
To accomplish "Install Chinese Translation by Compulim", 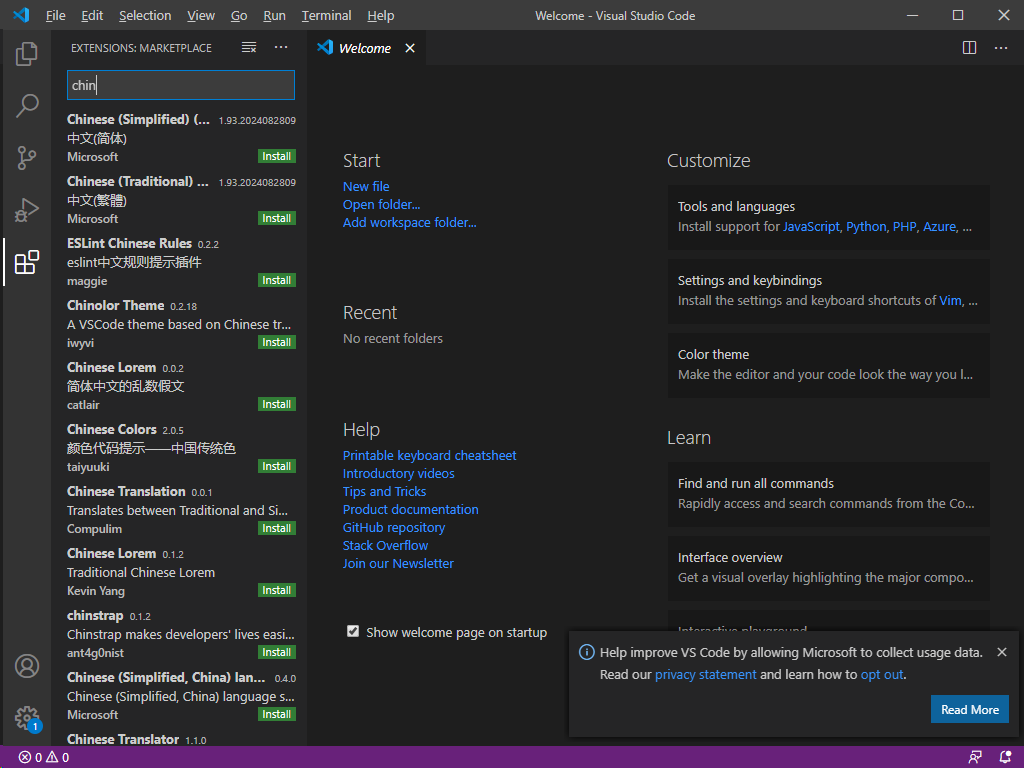I will coord(277,528).
